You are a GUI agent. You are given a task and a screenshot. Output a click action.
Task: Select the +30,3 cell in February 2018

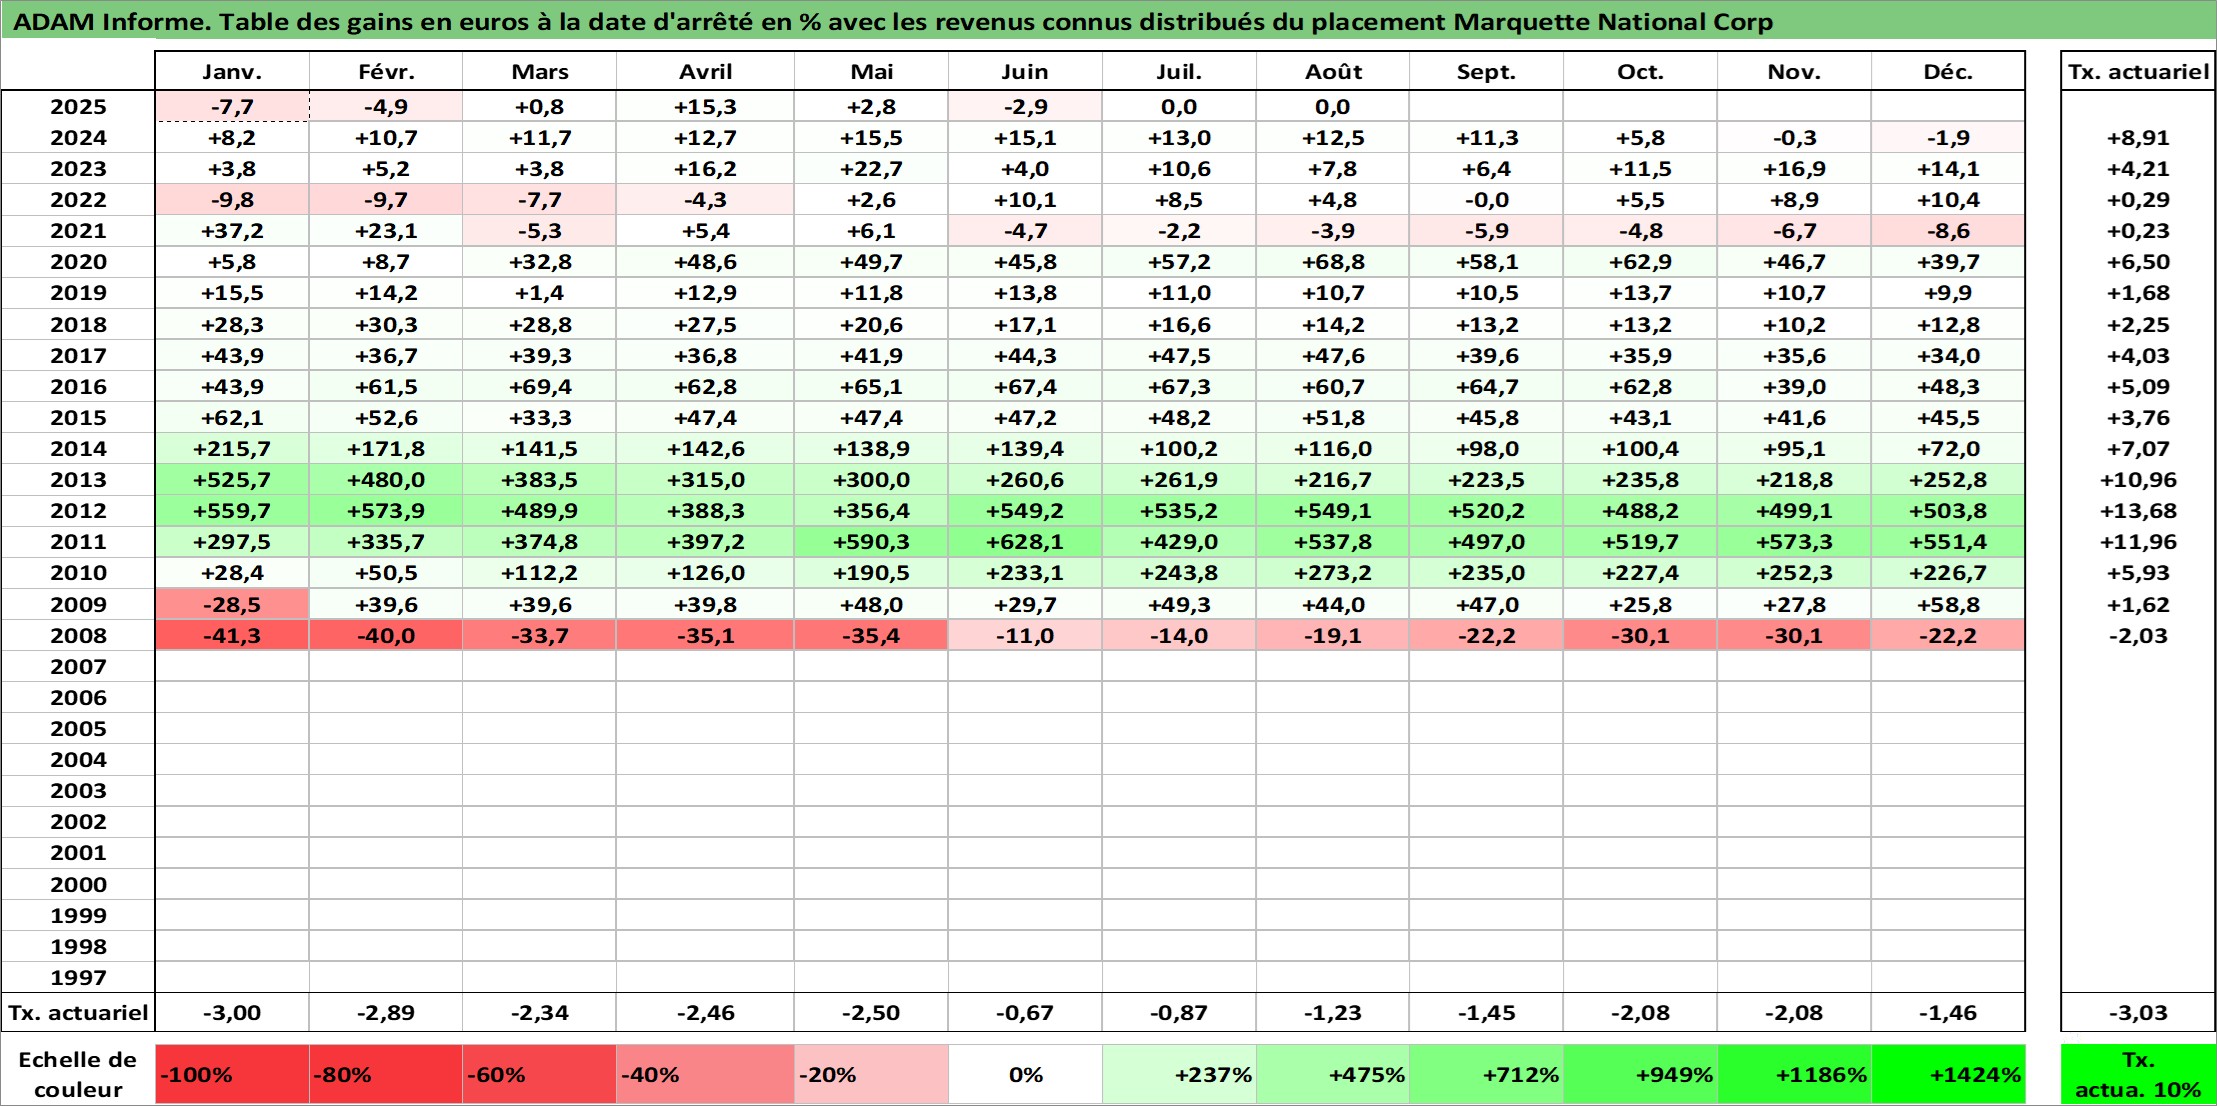click(386, 325)
